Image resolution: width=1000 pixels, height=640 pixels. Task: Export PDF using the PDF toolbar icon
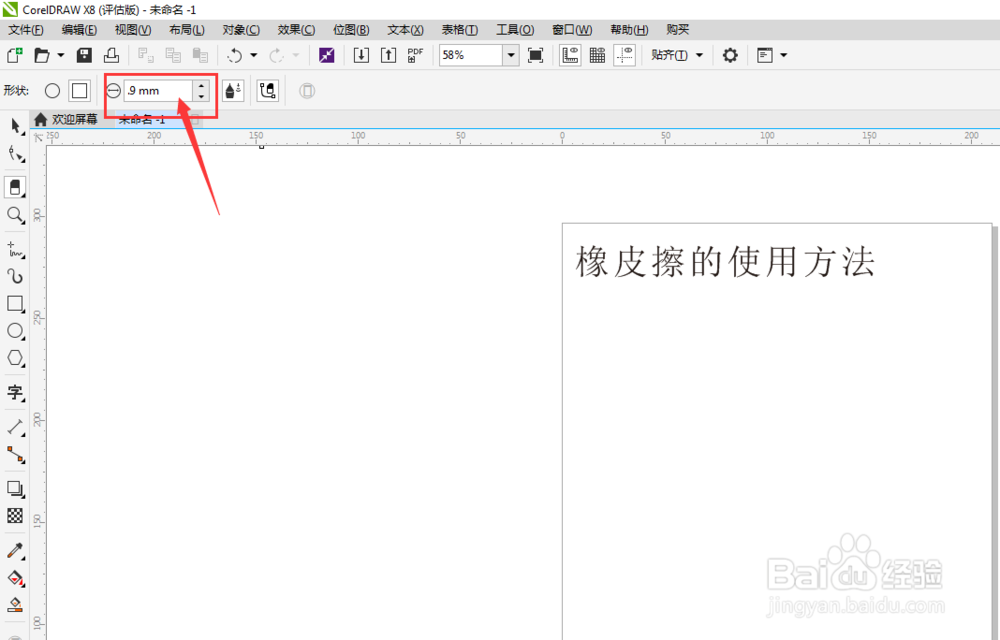415,55
